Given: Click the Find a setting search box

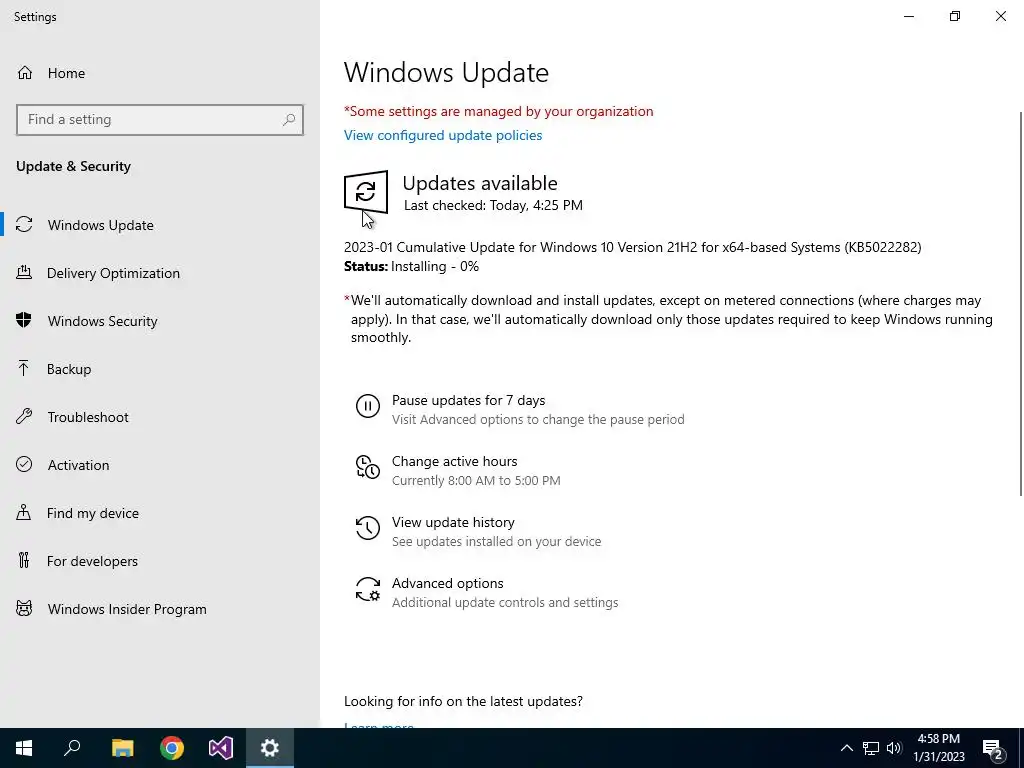Looking at the screenshot, I should [160, 120].
